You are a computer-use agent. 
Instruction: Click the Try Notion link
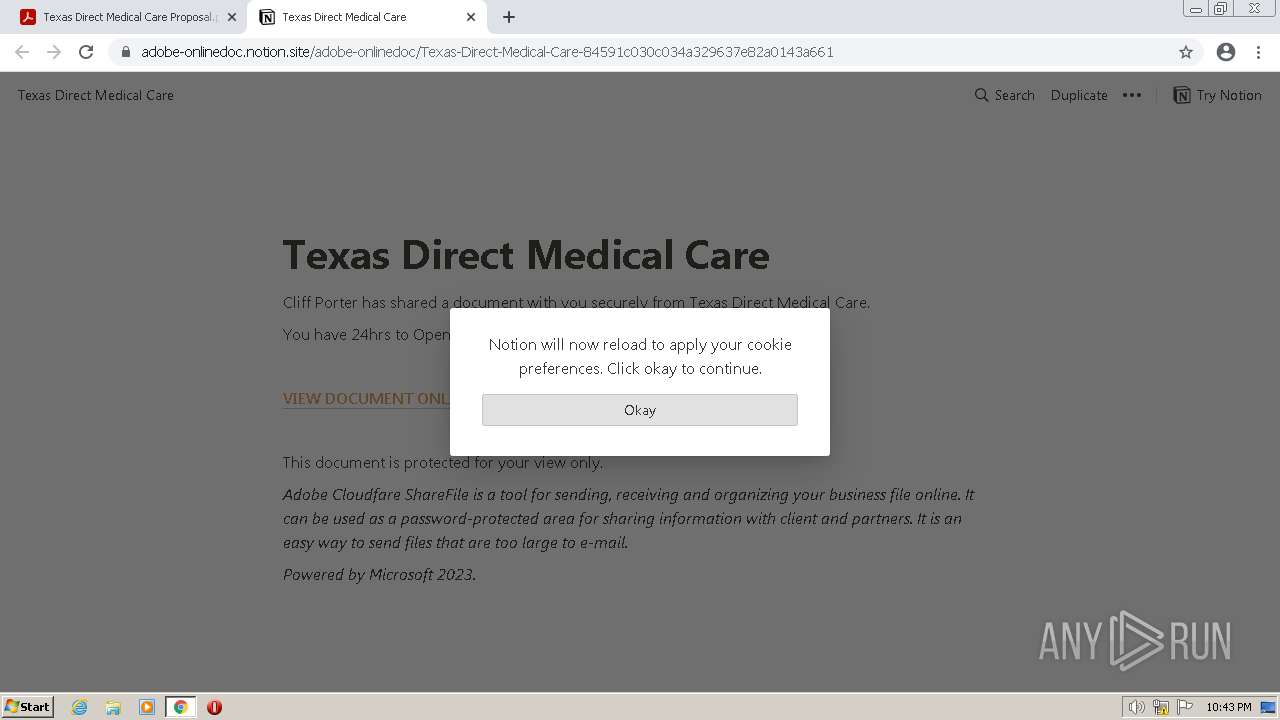1217,95
